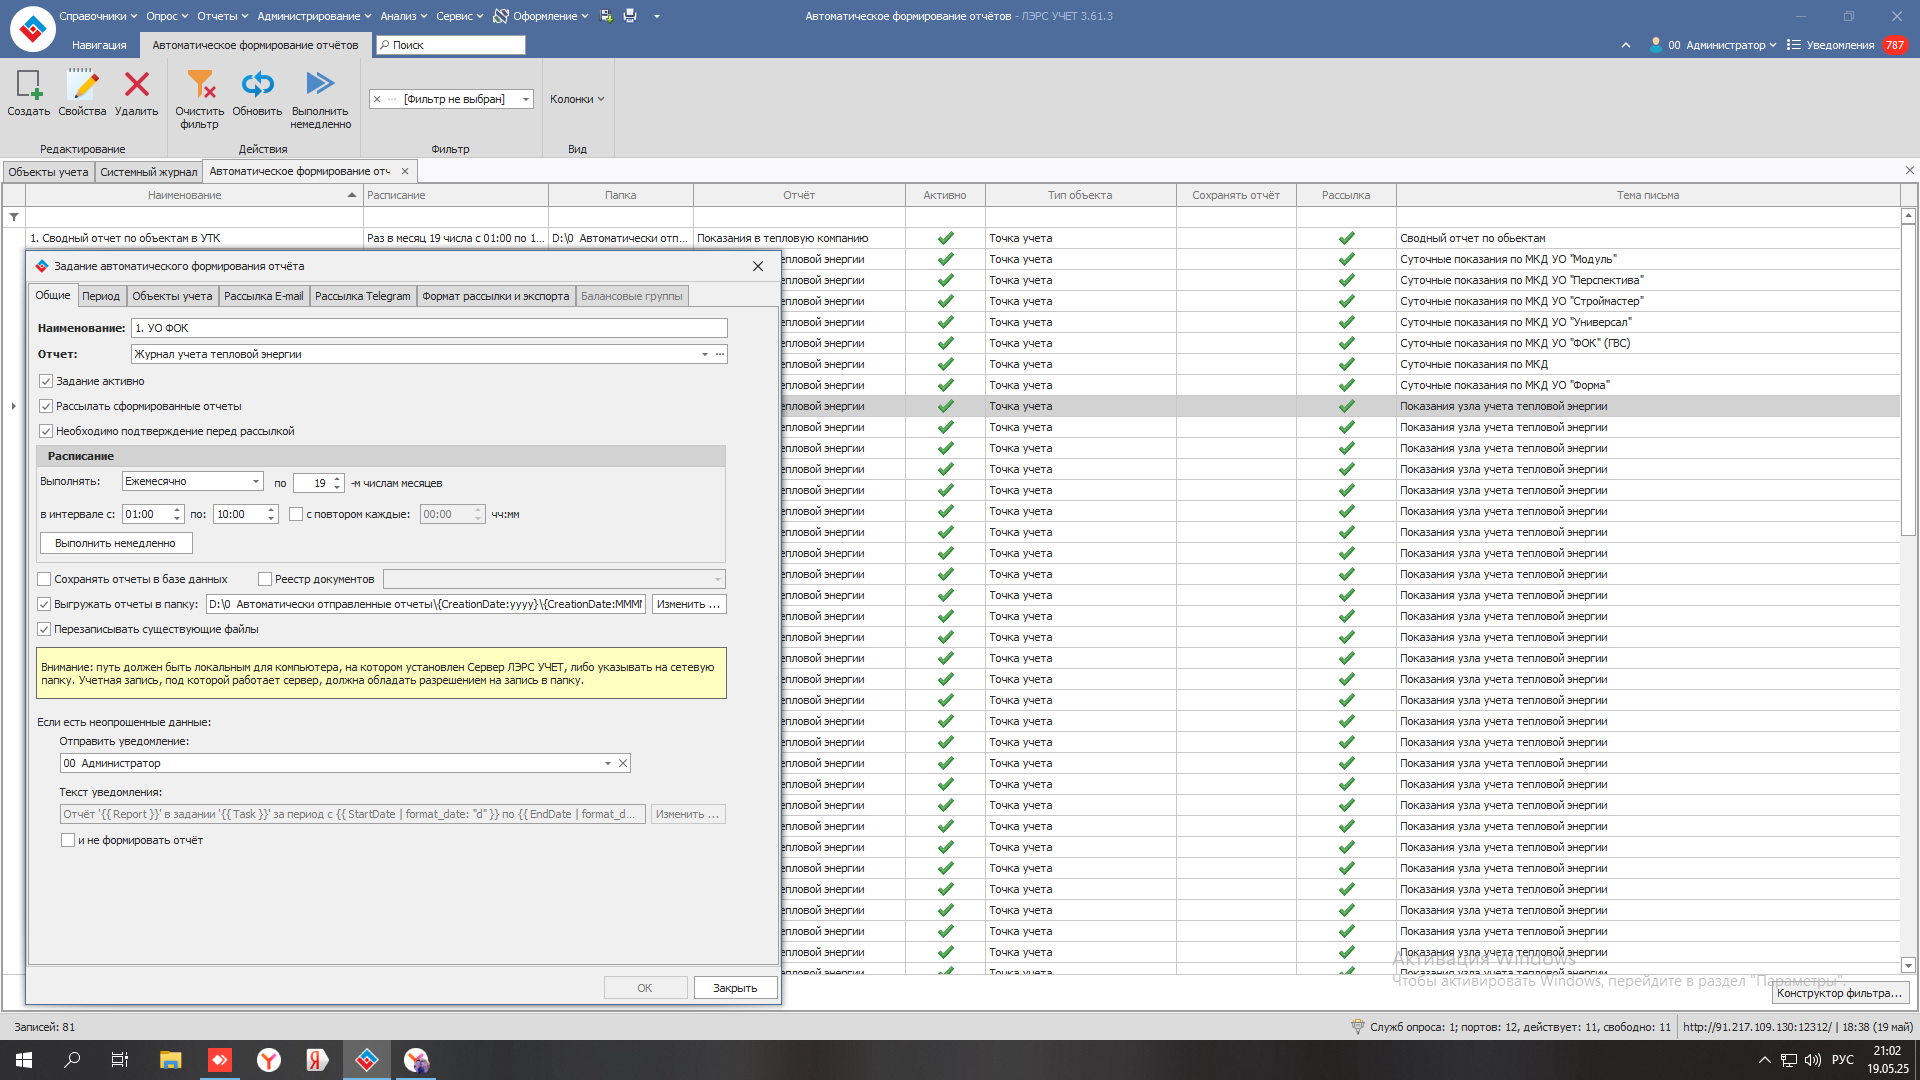Collapse the ribbon with the up chevron

1626,45
